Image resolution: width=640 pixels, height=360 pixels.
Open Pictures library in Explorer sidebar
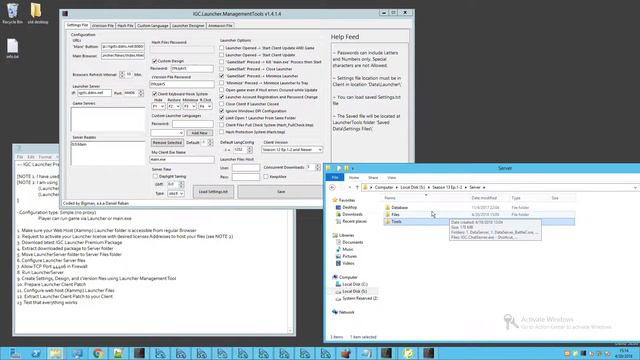point(349,256)
